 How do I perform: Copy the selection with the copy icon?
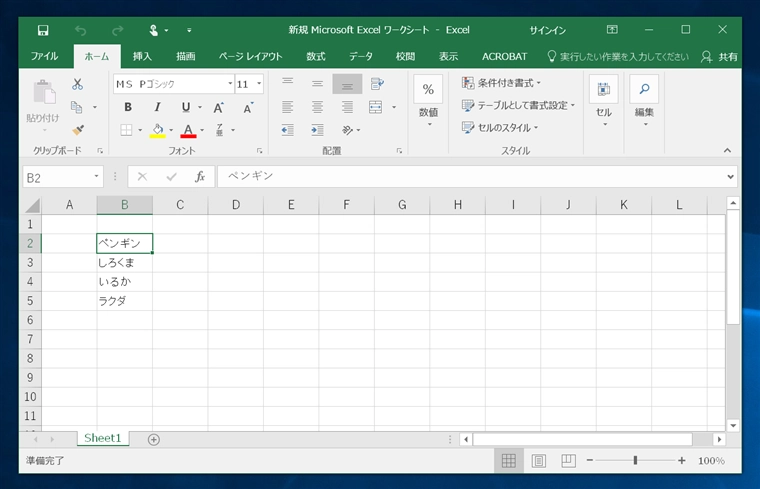(x=77, y=107)
